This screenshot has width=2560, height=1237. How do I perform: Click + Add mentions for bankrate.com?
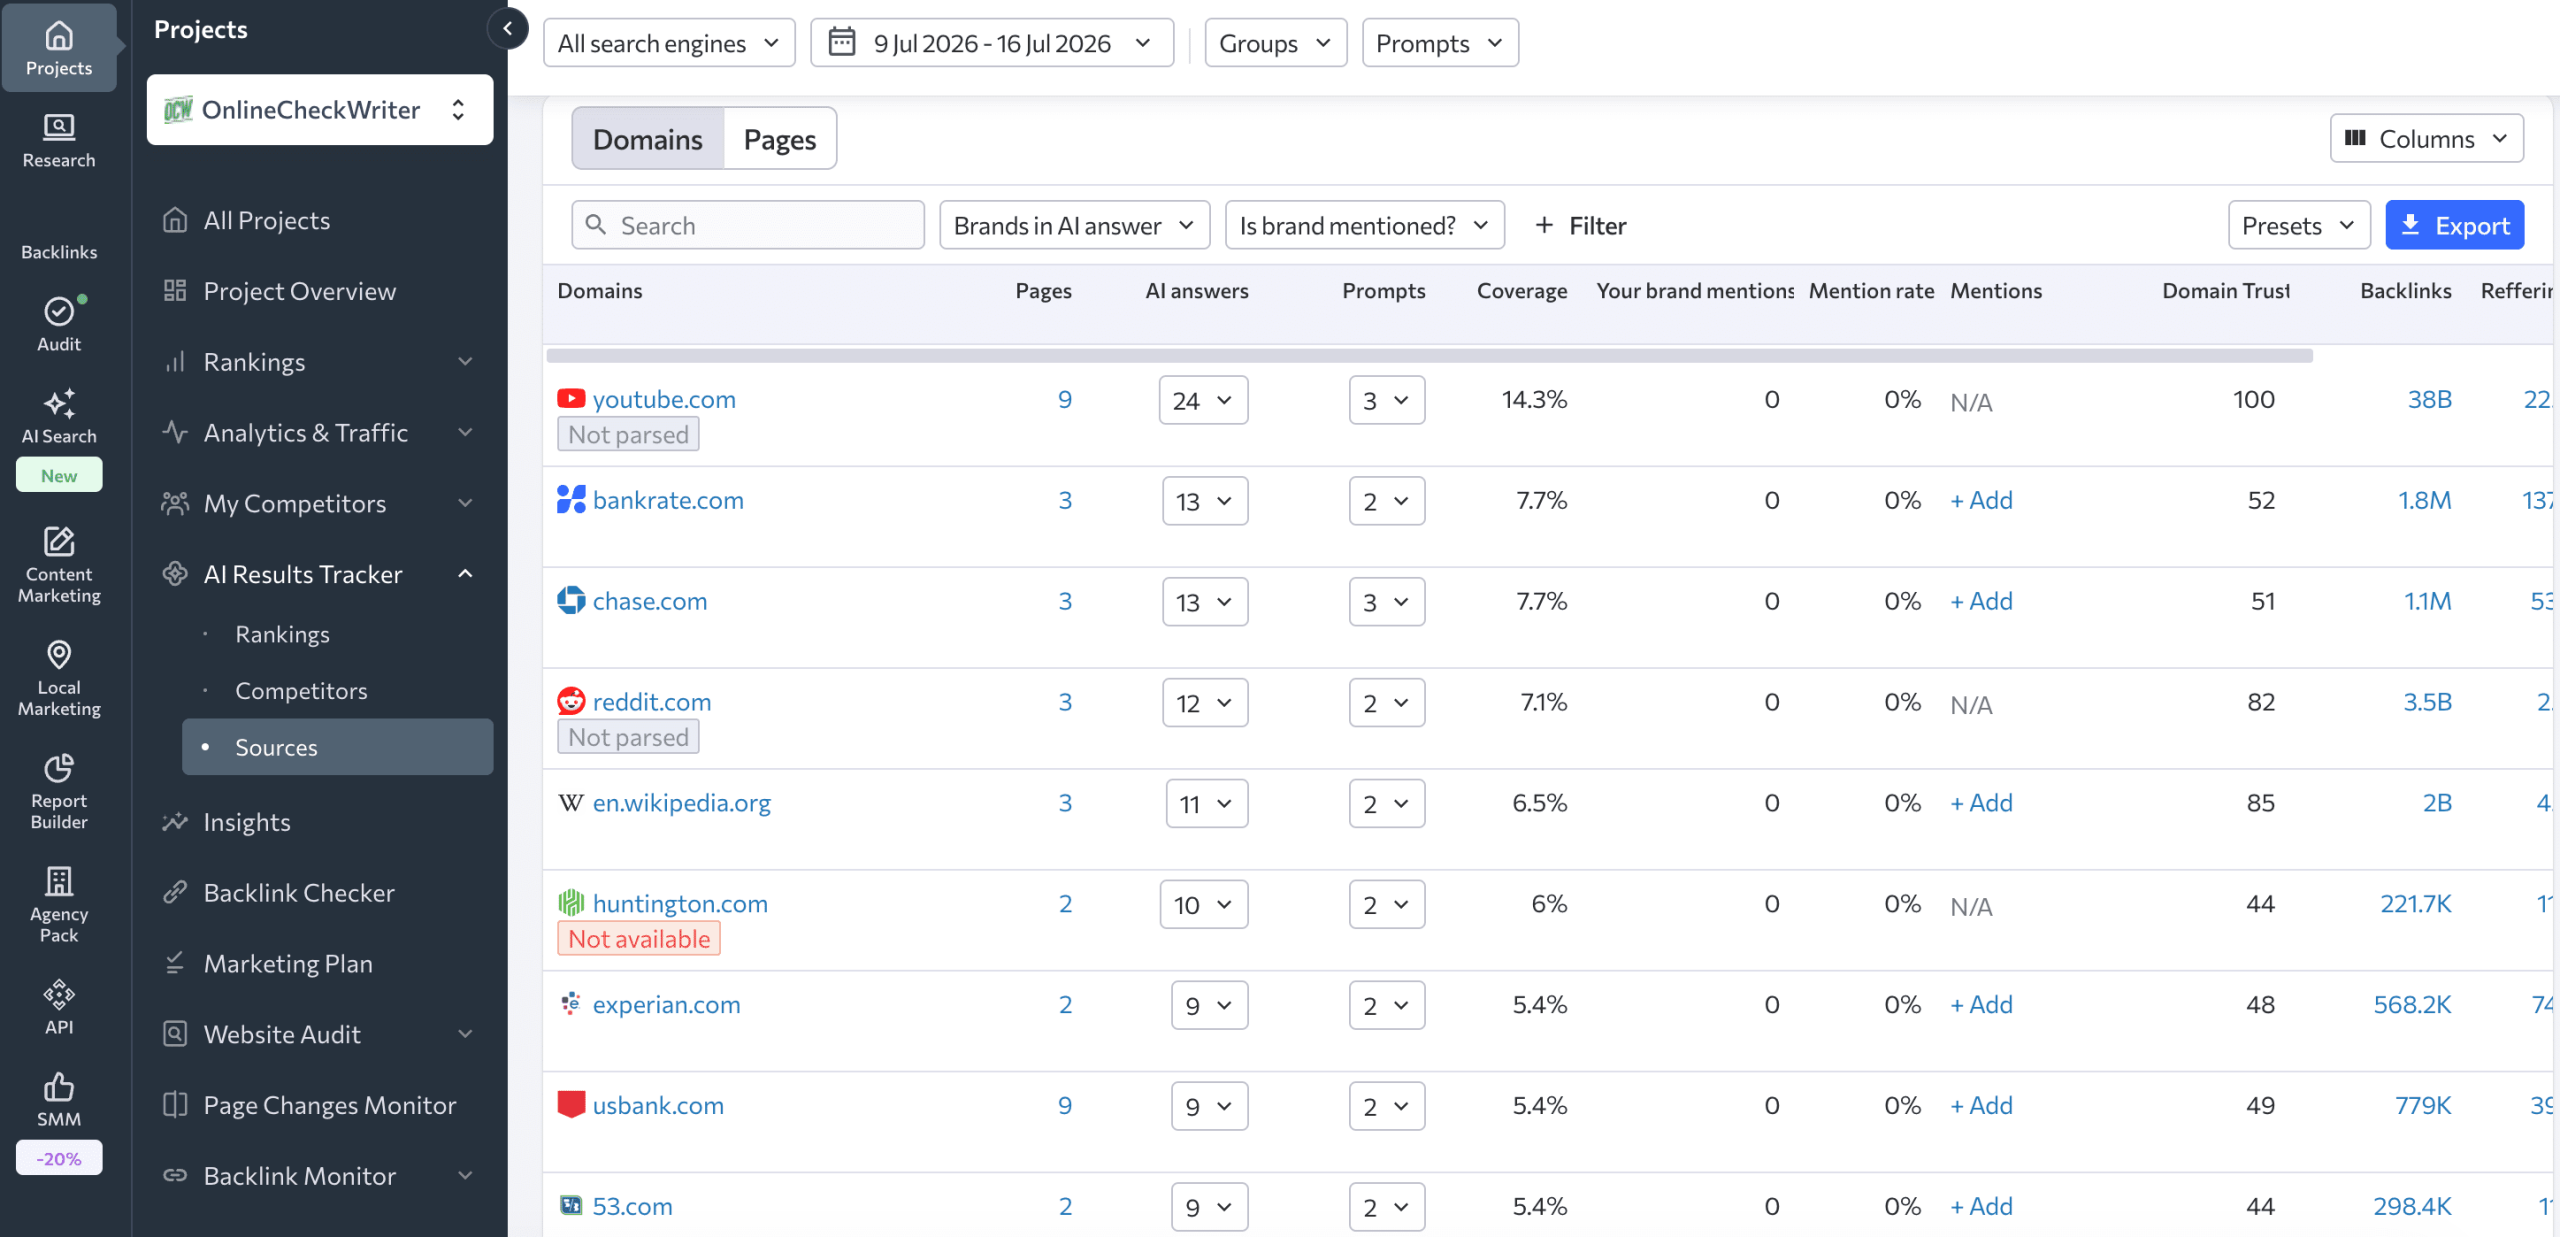point(1981,499)
